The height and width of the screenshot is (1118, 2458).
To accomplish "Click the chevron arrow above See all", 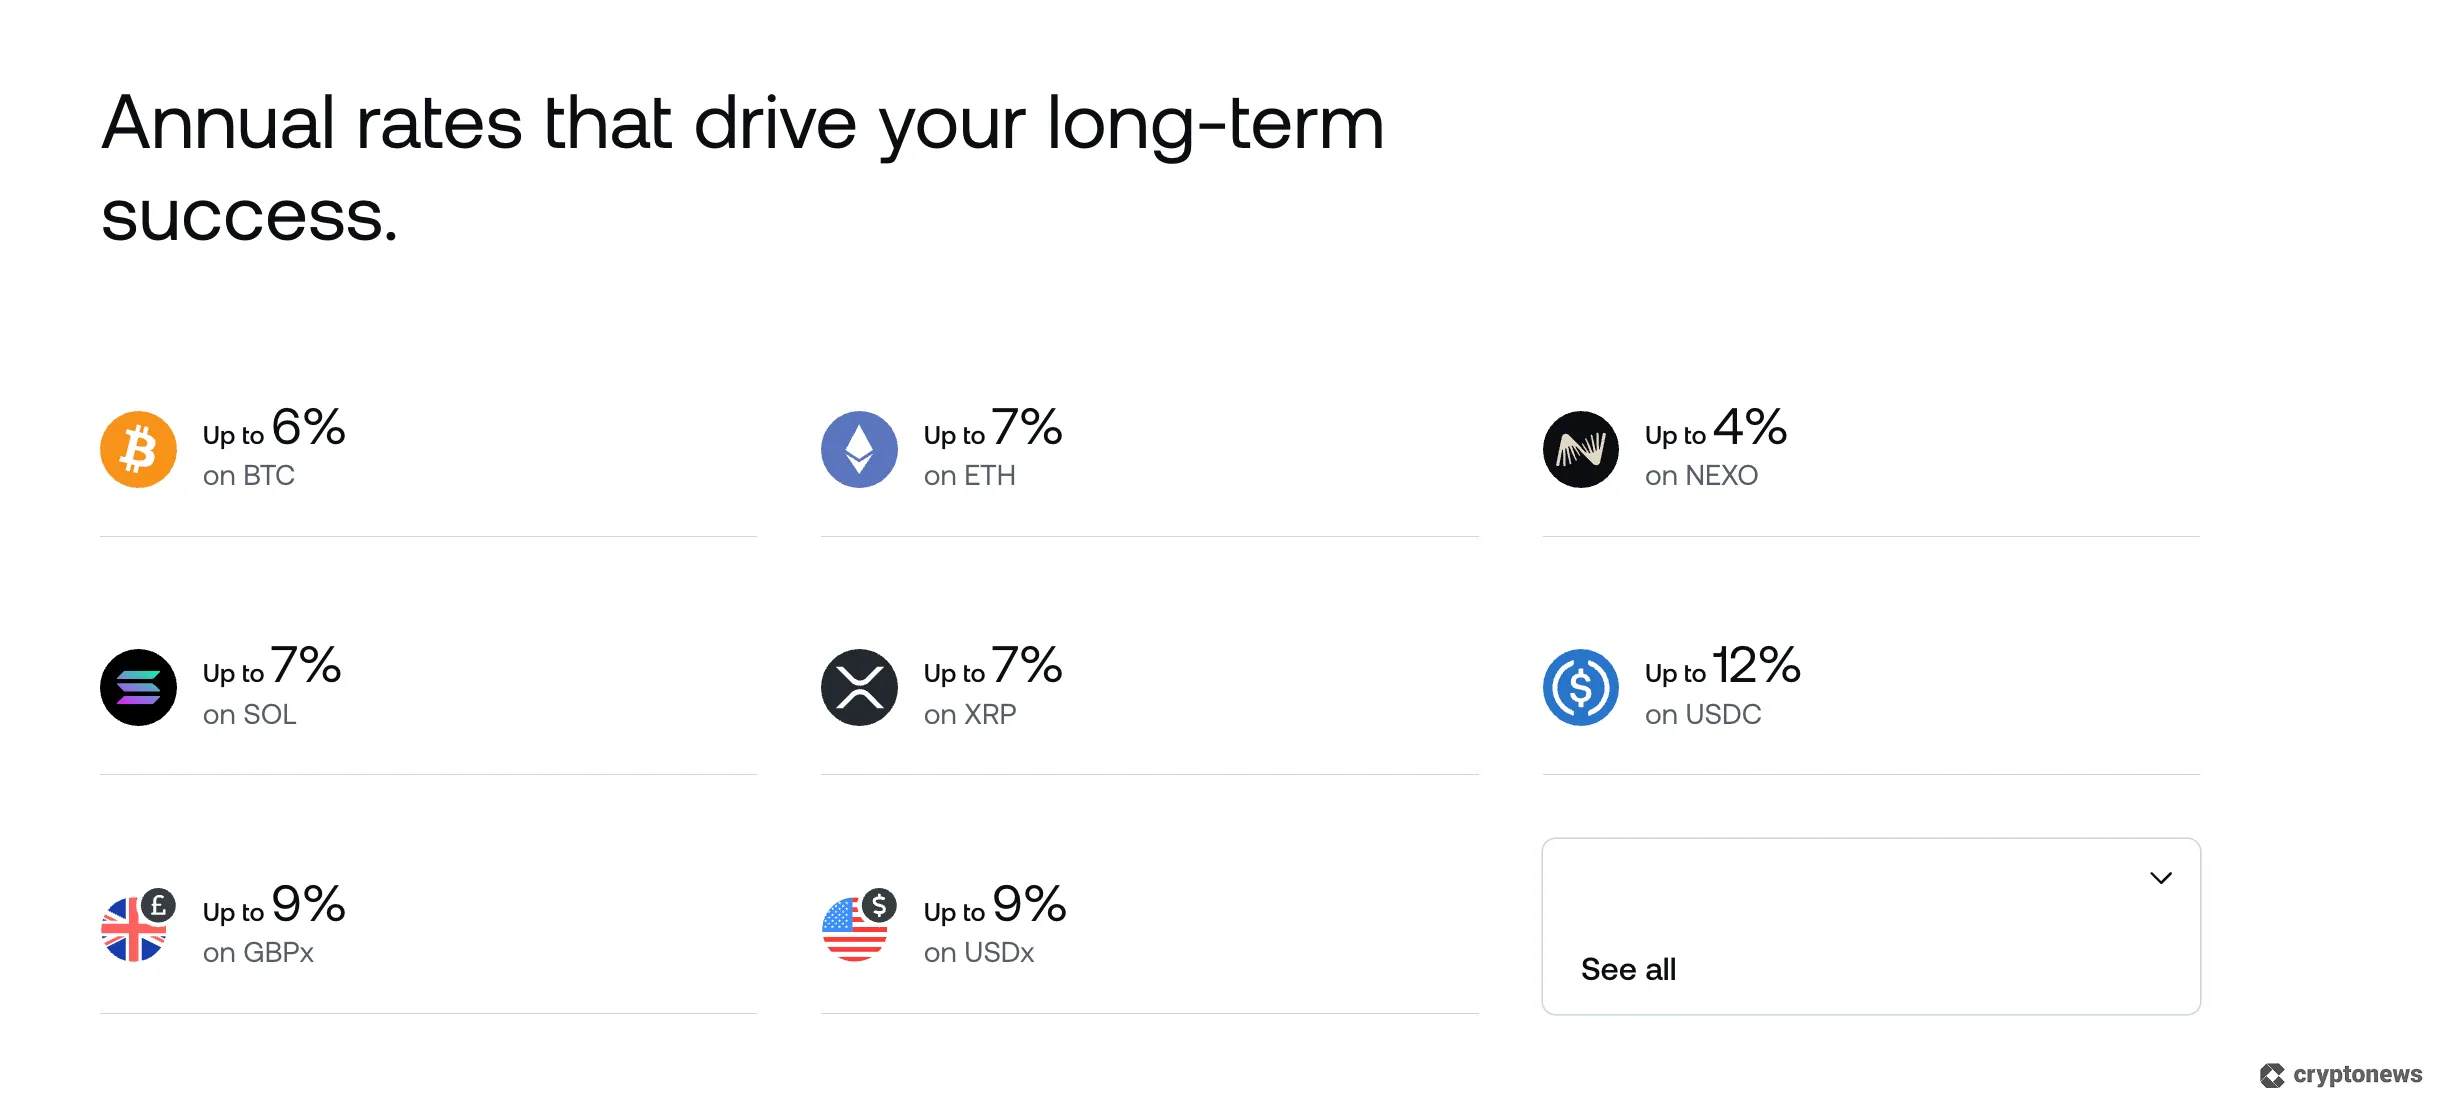I will 2162,877.
